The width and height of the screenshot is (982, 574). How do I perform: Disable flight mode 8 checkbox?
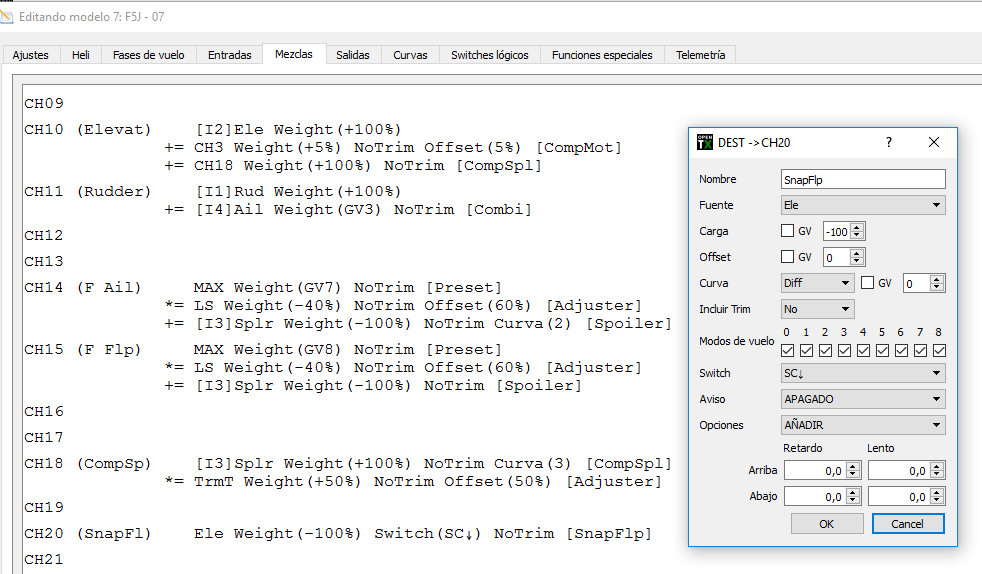938,350
